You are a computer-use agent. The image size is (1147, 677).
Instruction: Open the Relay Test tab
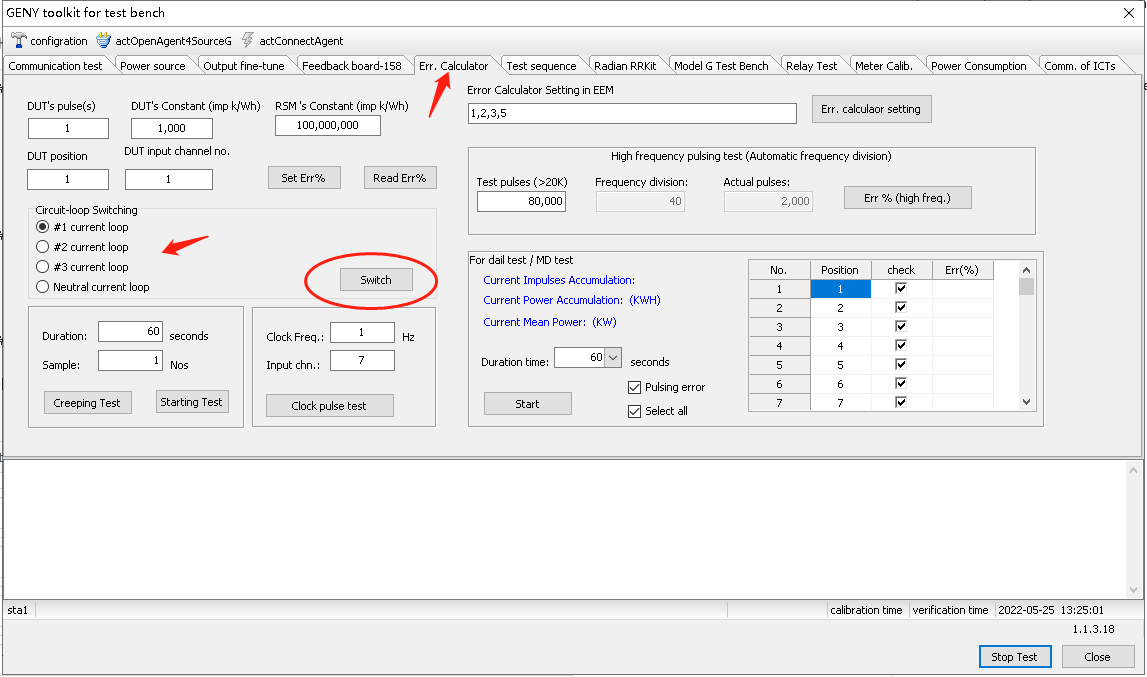click(812, 66)
